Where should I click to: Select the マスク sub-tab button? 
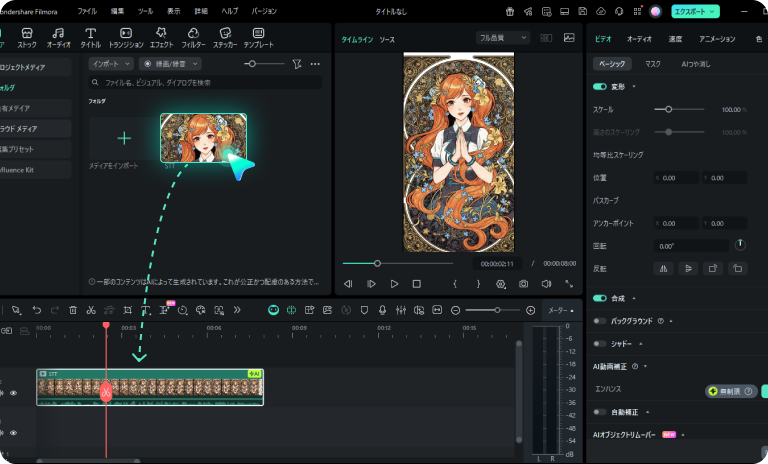(652, 63)
